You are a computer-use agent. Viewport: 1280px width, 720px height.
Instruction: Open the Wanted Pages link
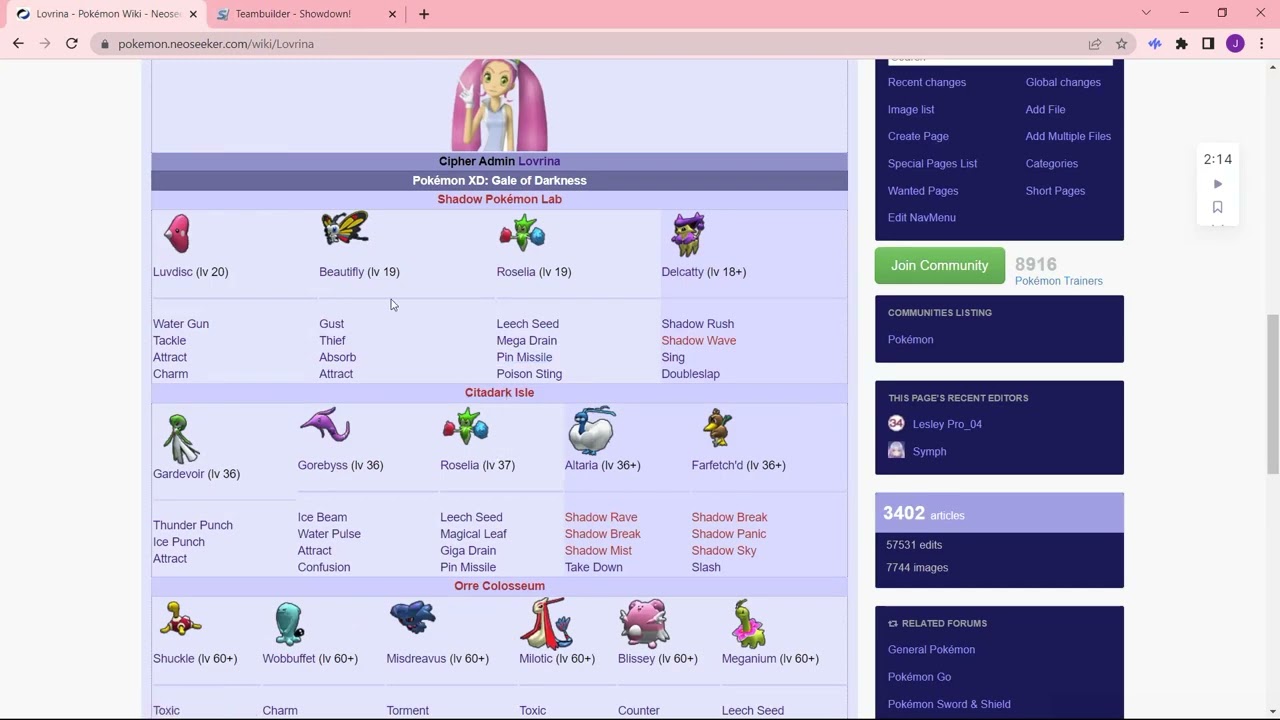coord(923,190)
